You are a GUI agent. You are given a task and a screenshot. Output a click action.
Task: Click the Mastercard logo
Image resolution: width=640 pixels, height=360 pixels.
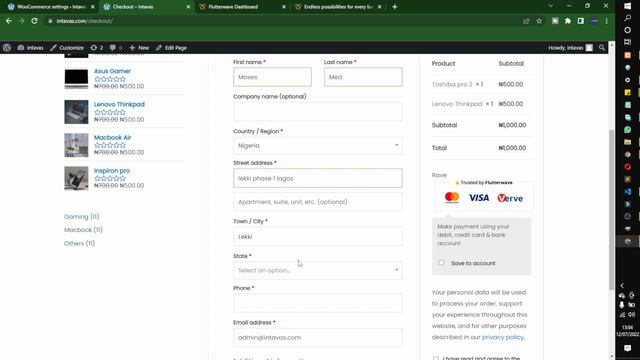(452, 198)
